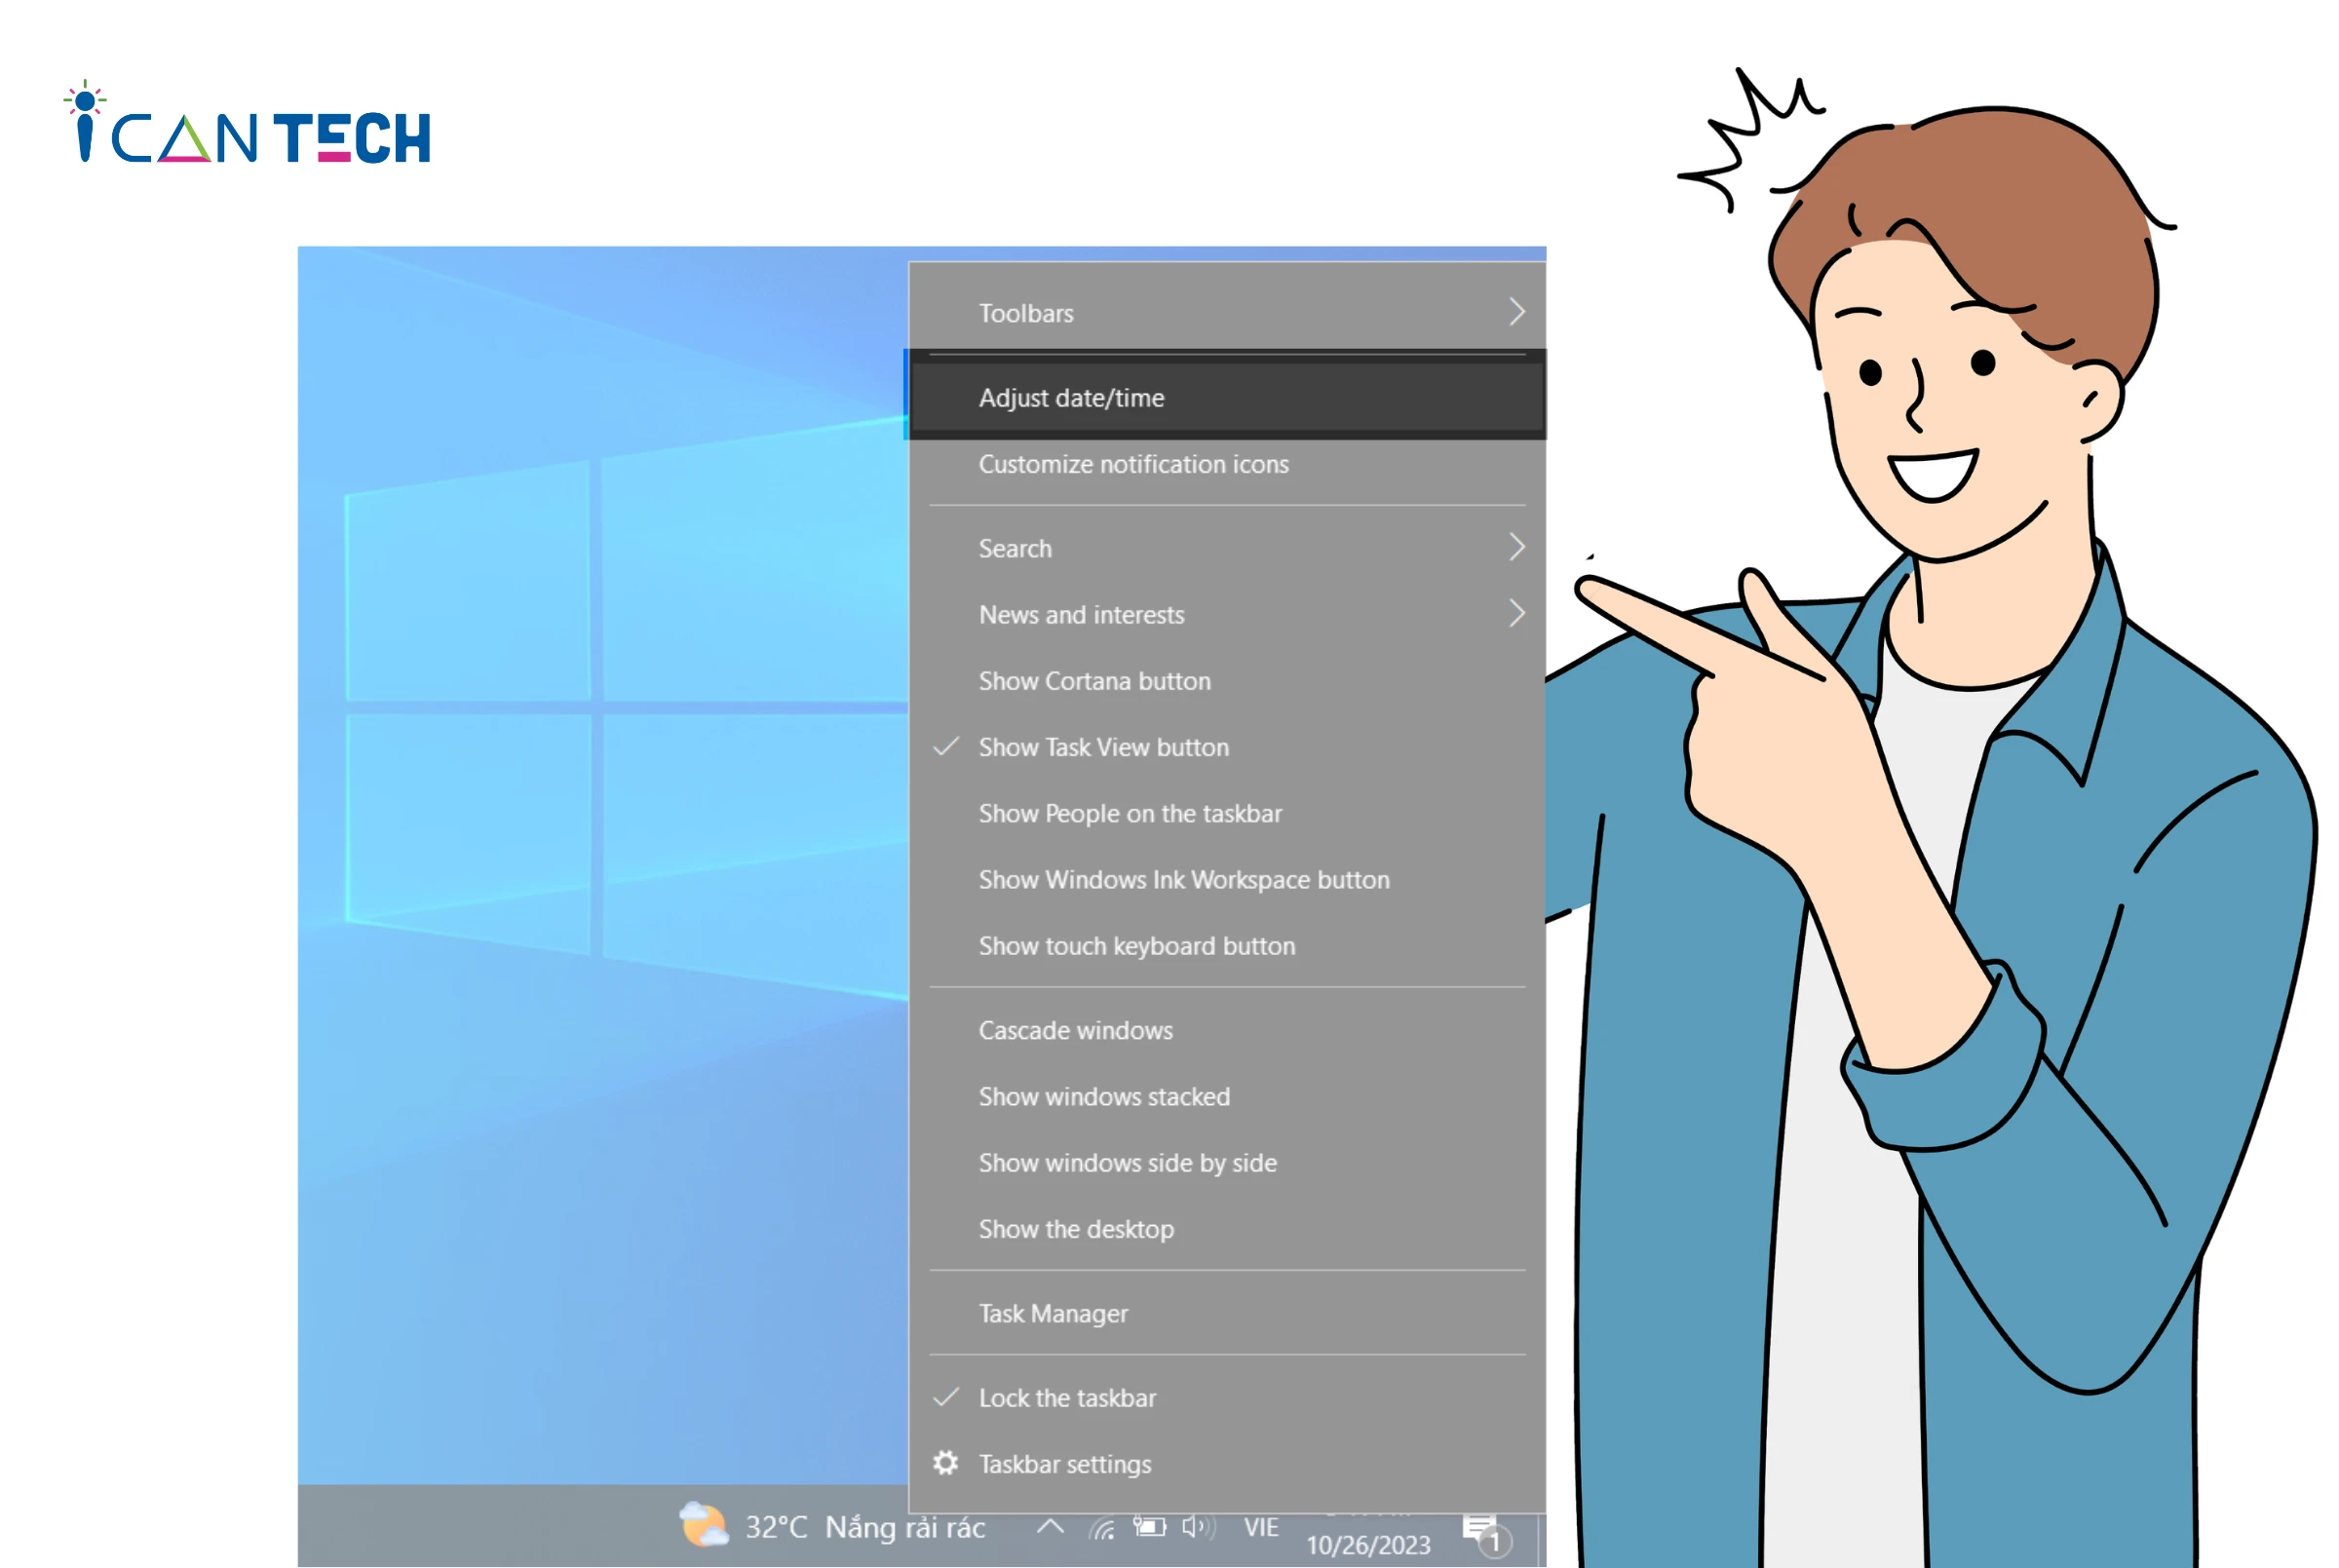
Task: Expand News and interests chevron
Action: (1516, 613)
